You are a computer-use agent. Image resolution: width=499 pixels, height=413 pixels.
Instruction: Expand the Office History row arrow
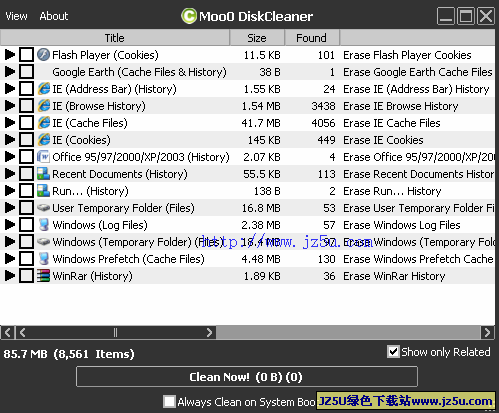10,157
